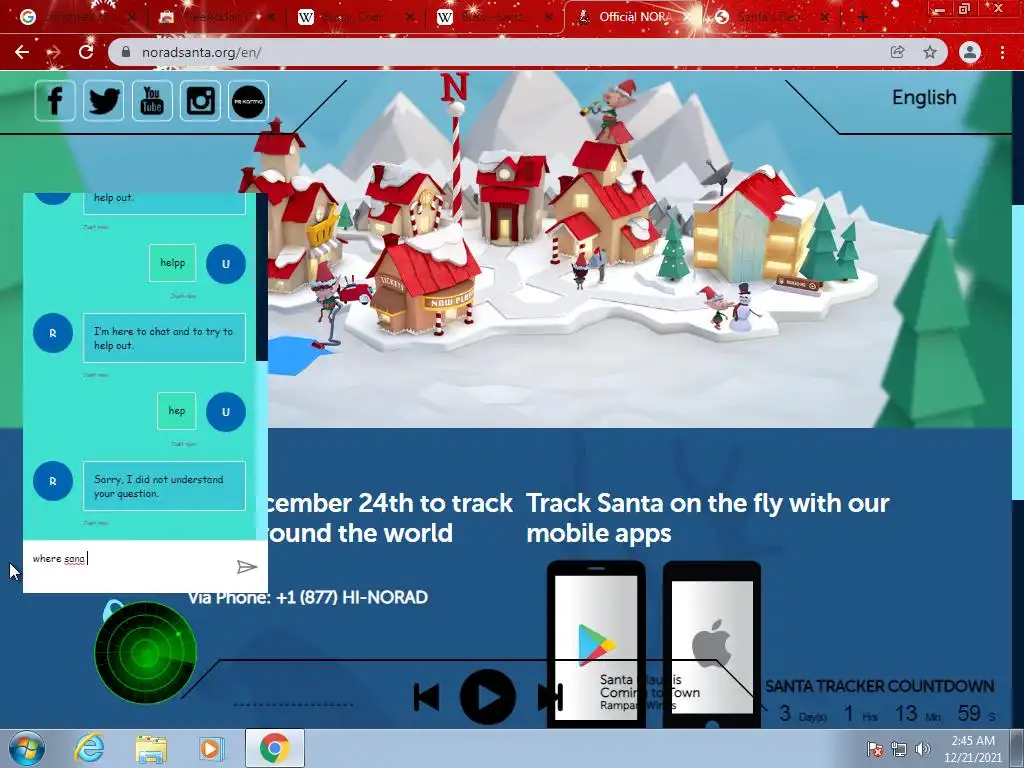The image size is (1024, 768).
Task: Open NORAD's Facebook page icon
Action: 55,101
